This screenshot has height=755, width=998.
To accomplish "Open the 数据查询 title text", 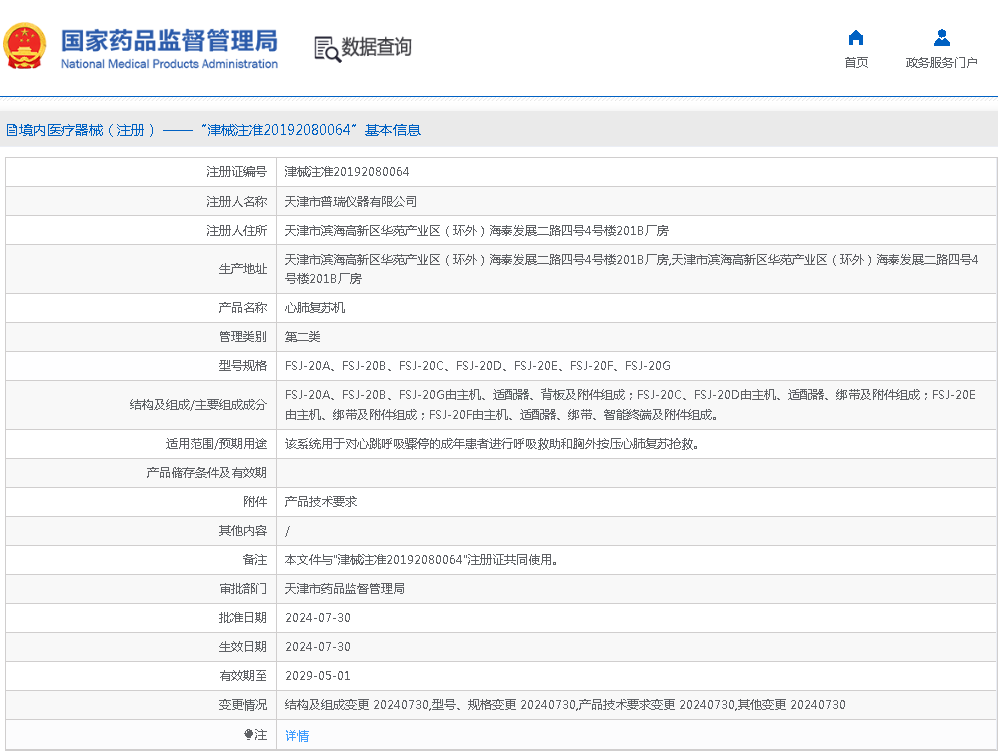I will (376, 47).
